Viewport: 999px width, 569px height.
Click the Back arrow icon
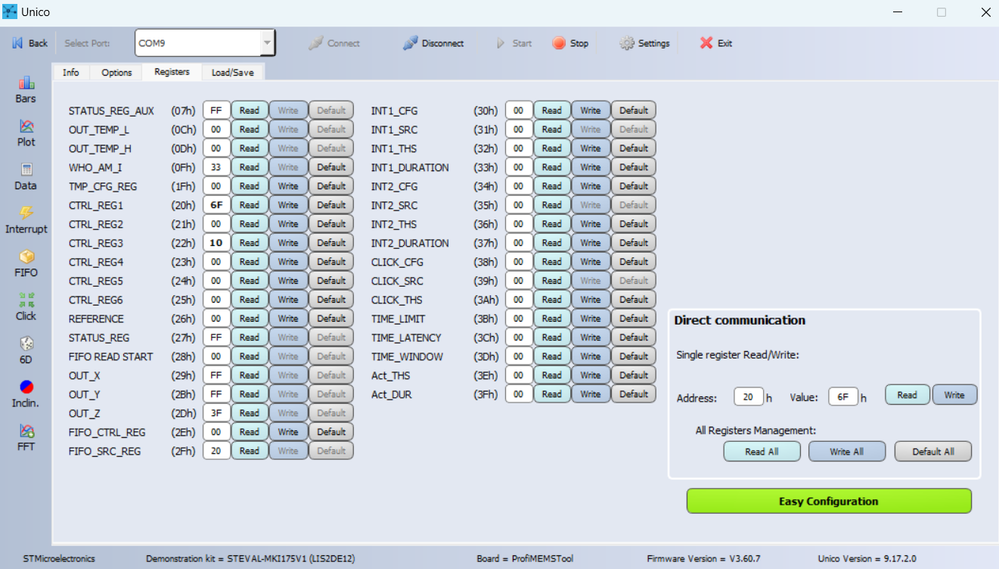pos(17,43)
